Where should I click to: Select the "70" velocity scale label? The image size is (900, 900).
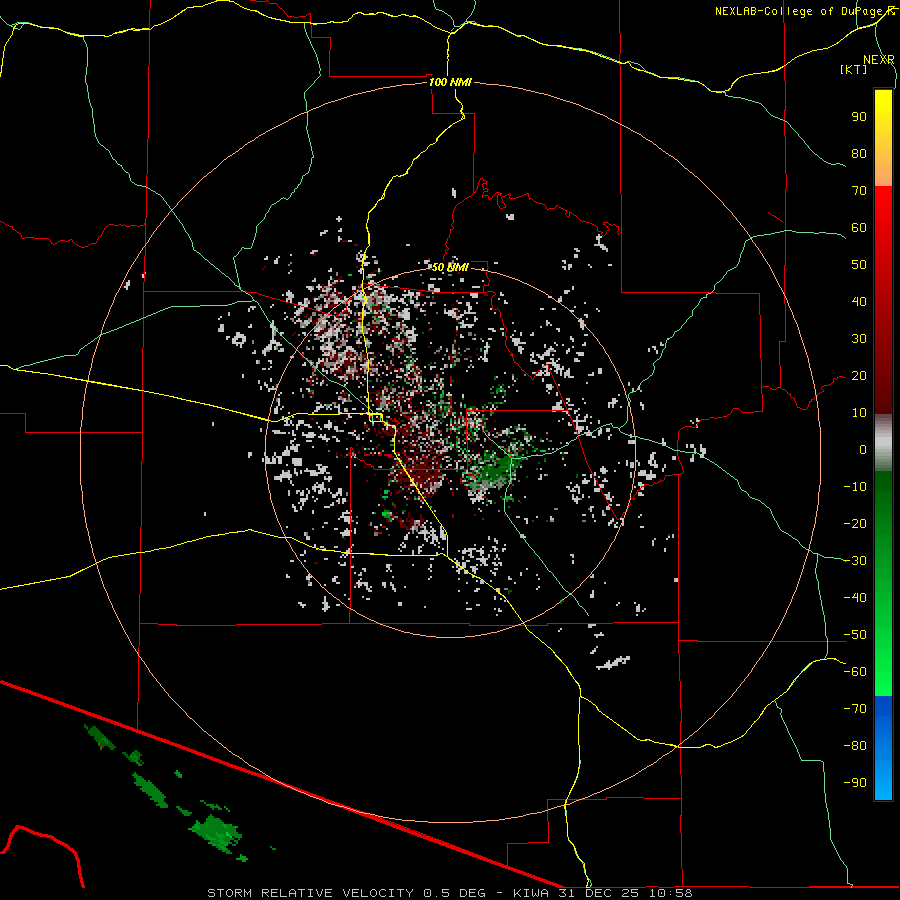tap(859, 191)
